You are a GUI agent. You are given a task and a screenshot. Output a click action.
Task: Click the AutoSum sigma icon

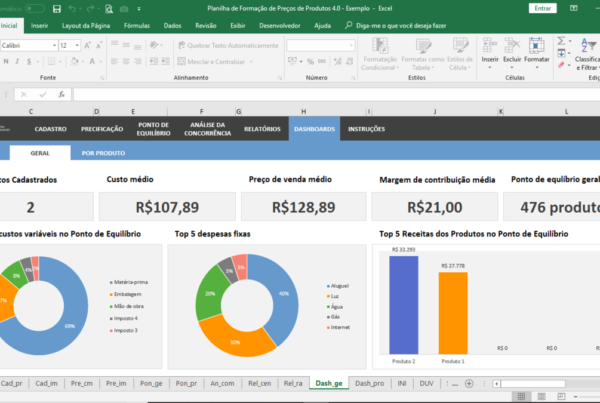tap(561, 41)
